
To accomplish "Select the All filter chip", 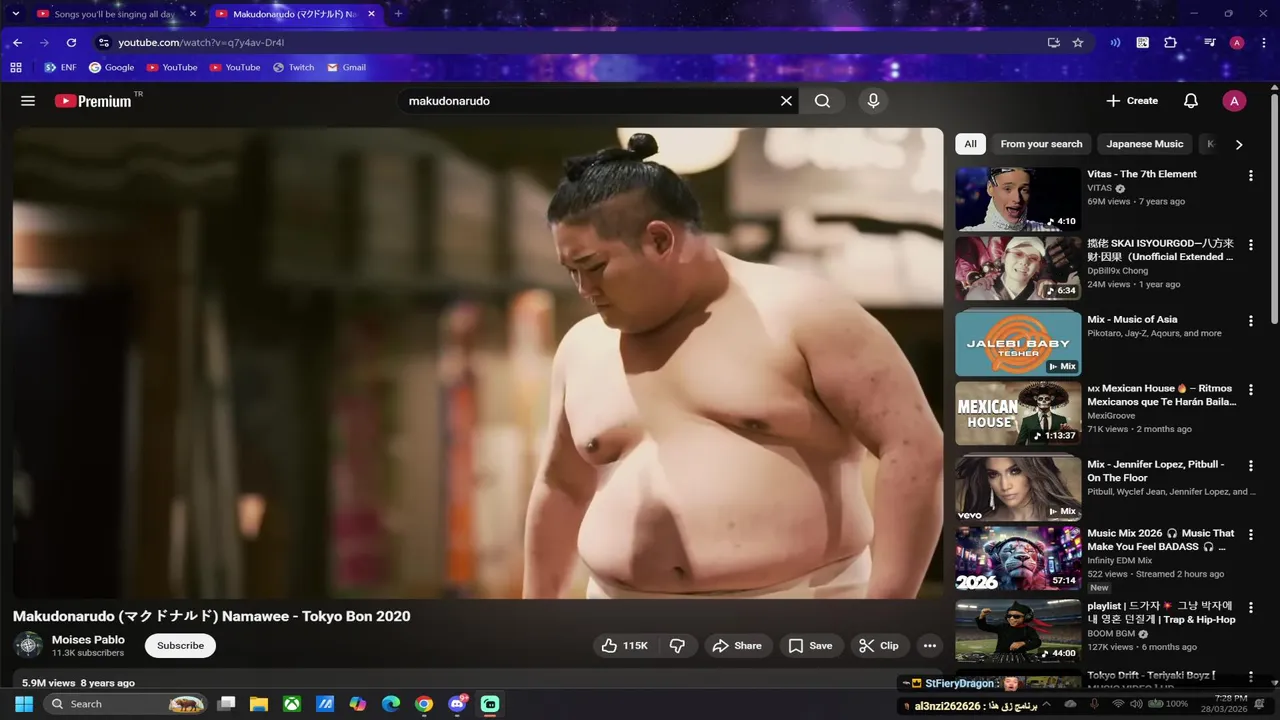I will click(x=970, y=144).
